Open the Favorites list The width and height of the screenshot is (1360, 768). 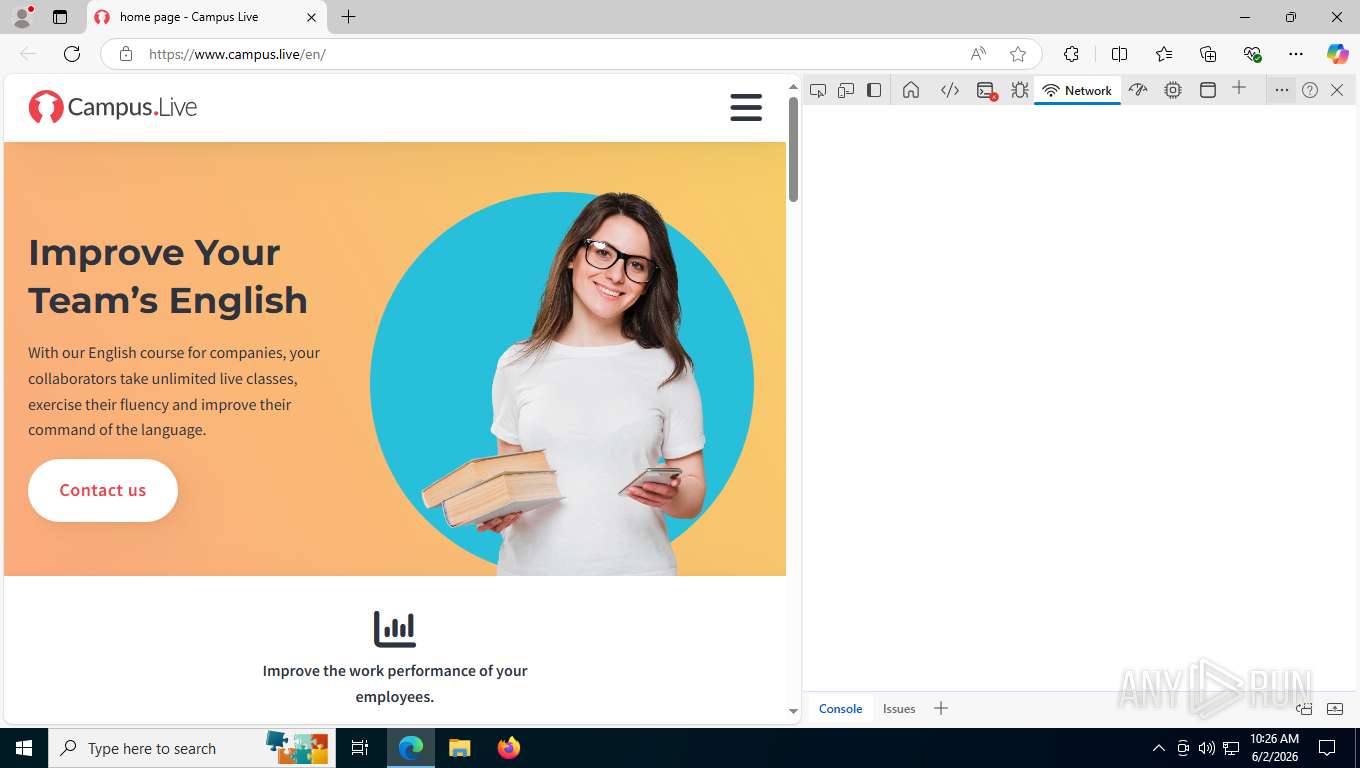pos(1164,54)
